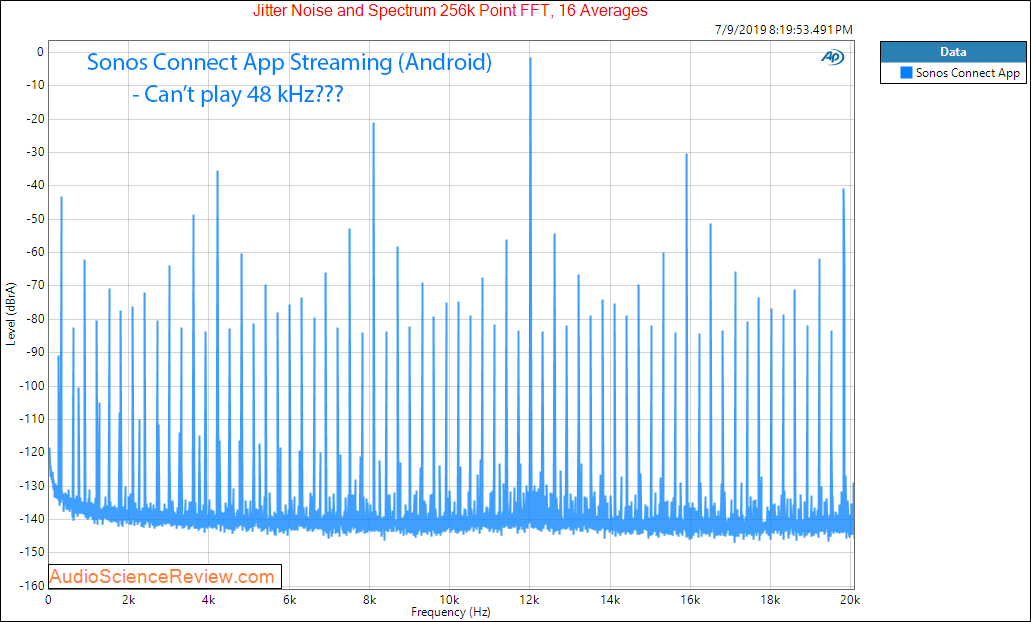
Task: Click the '6k' Frequency axis tick label
Action: [289, 600]
